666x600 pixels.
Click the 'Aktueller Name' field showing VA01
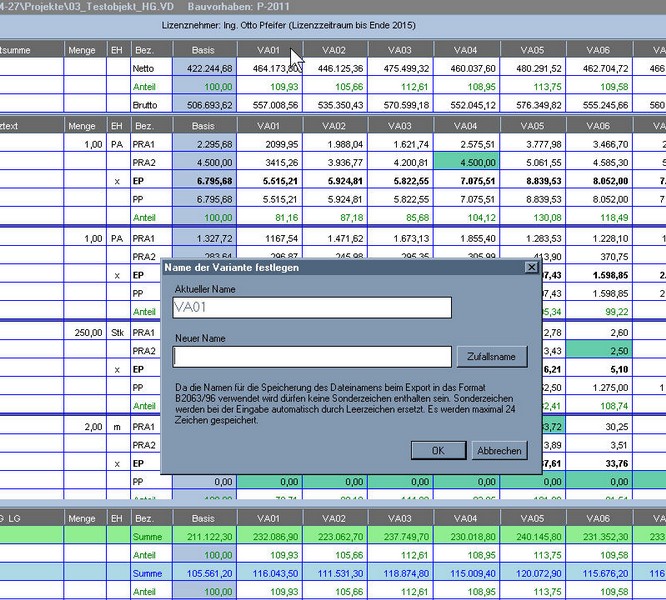point(312,308)
